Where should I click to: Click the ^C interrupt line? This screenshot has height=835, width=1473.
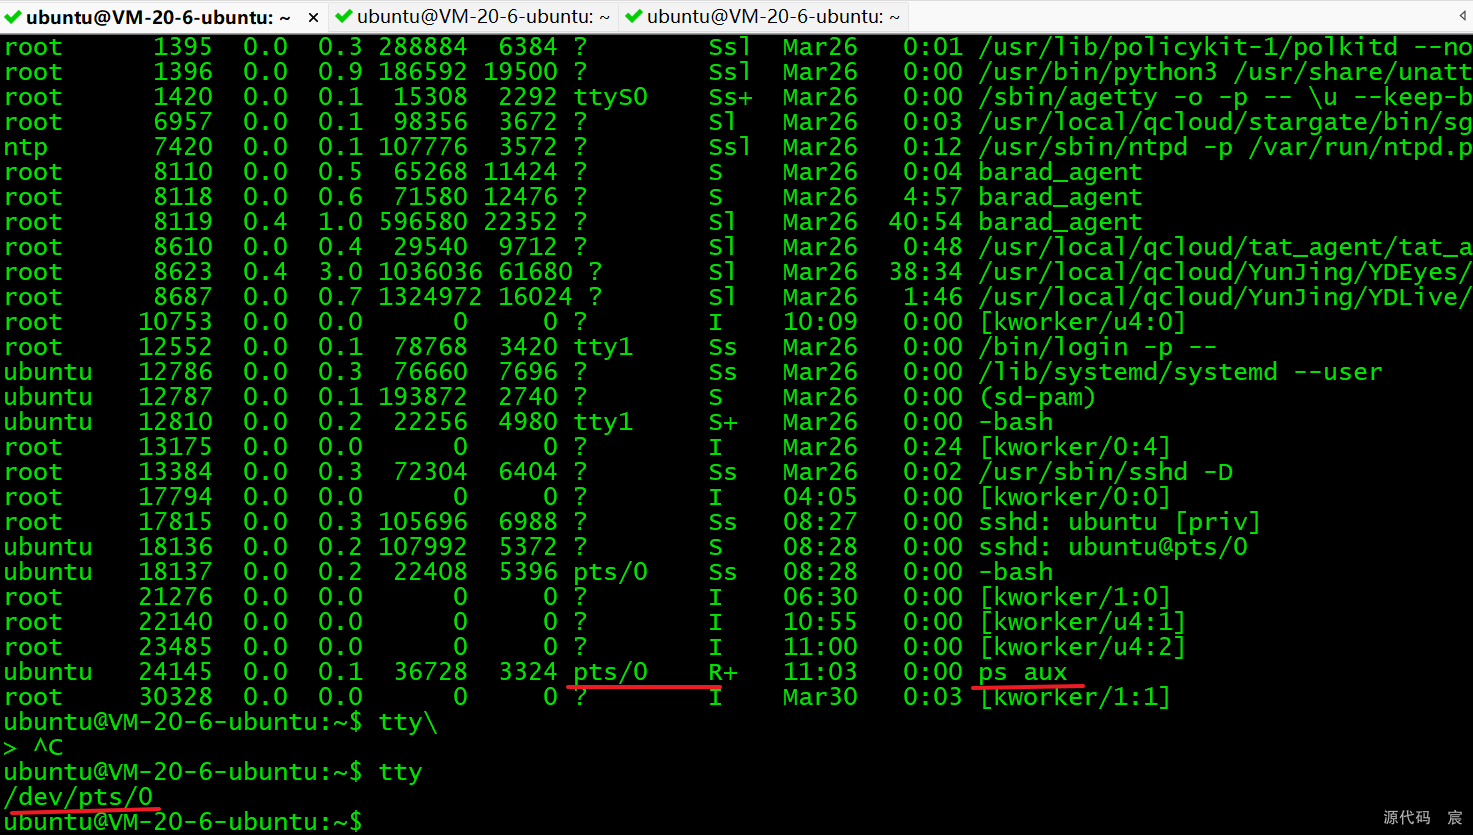[33, 747]
